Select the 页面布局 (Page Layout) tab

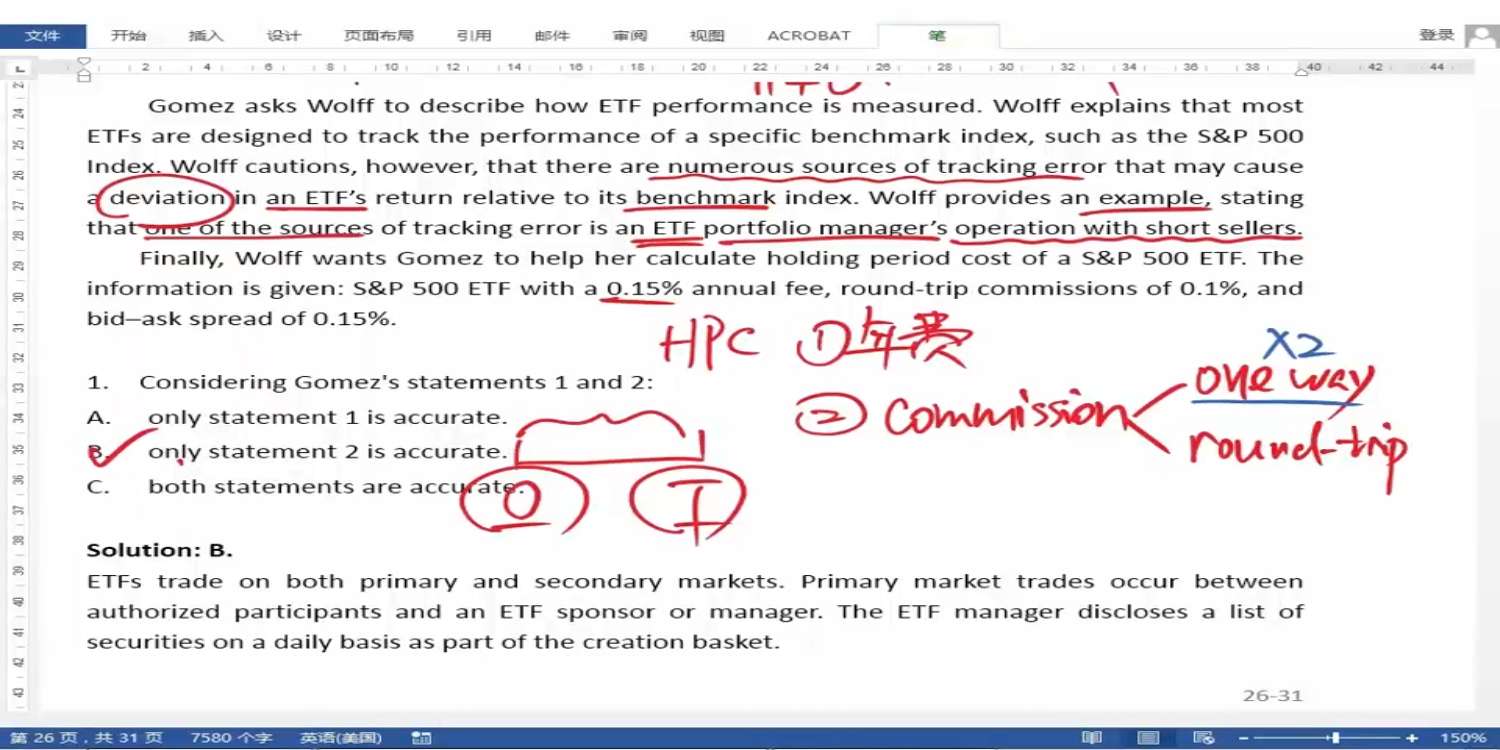[378, 36]
